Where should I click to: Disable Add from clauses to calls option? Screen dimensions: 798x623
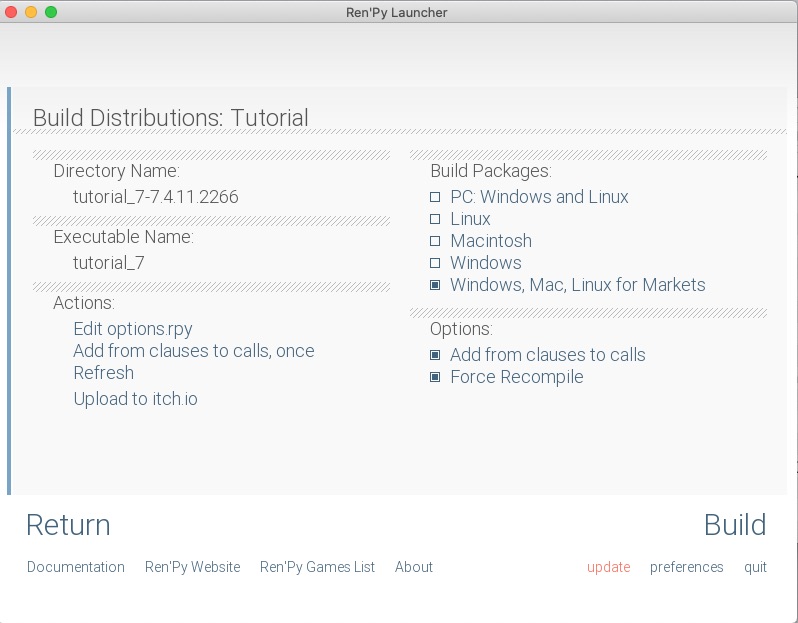tap(435, 355)
